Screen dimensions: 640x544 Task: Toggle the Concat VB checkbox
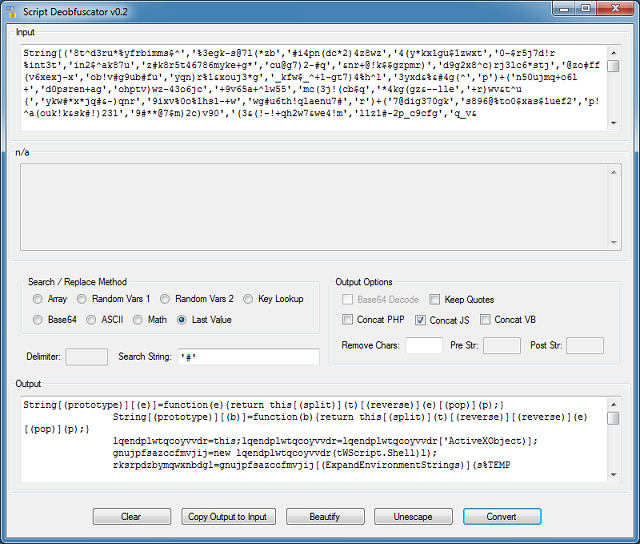485,320
